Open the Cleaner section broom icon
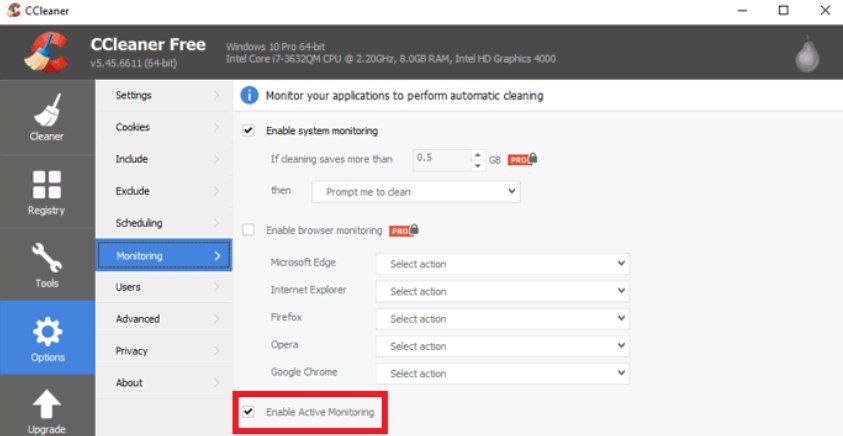Image resolution: width=843 pixels, height=436 pixels. tap(47, 111)
